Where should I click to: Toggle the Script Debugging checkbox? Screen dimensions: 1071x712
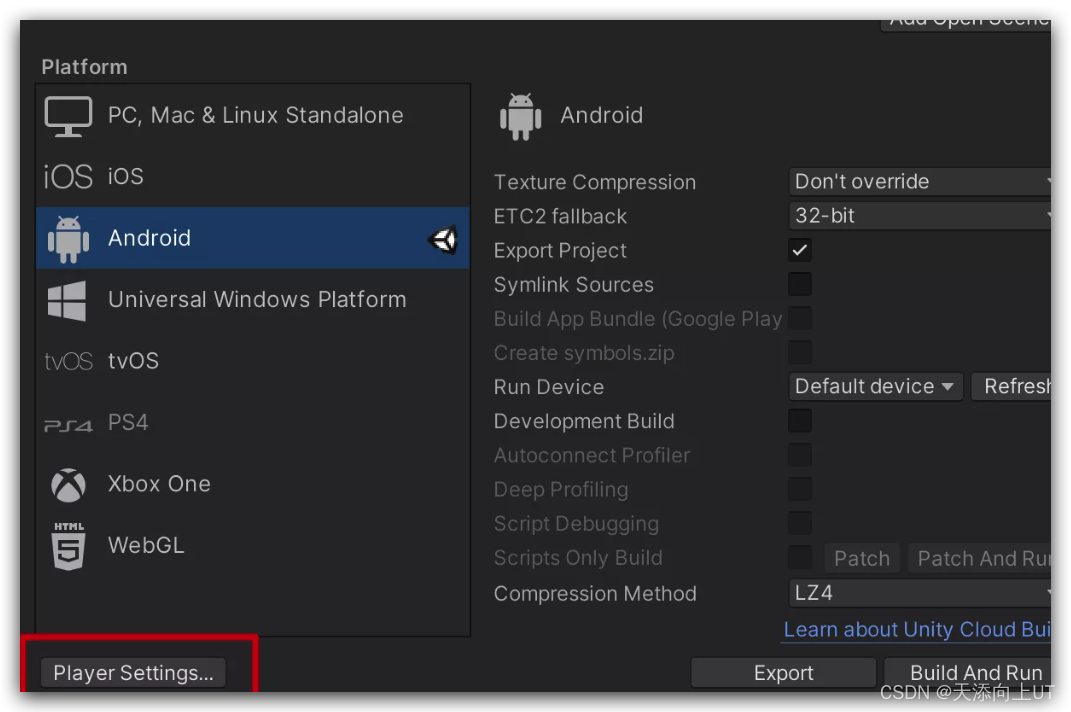(800, 523)
